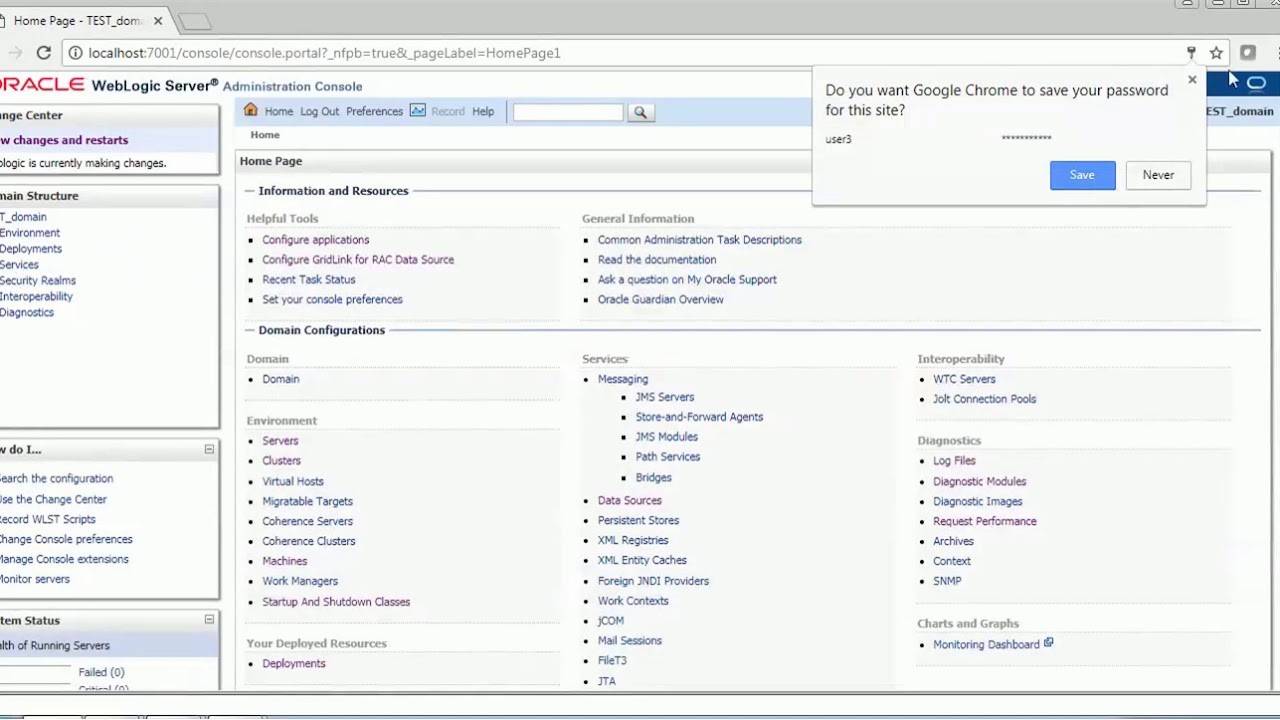
Task: Open JMS Servers under Messaging
Action: [x=664, y=397]
